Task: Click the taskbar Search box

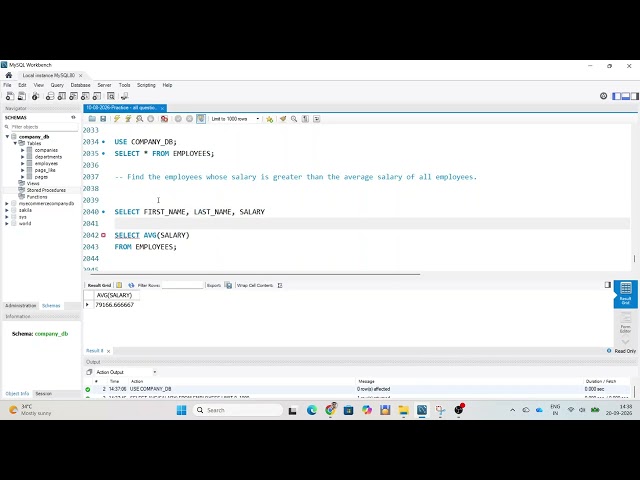Action: (x=238, y=410)
